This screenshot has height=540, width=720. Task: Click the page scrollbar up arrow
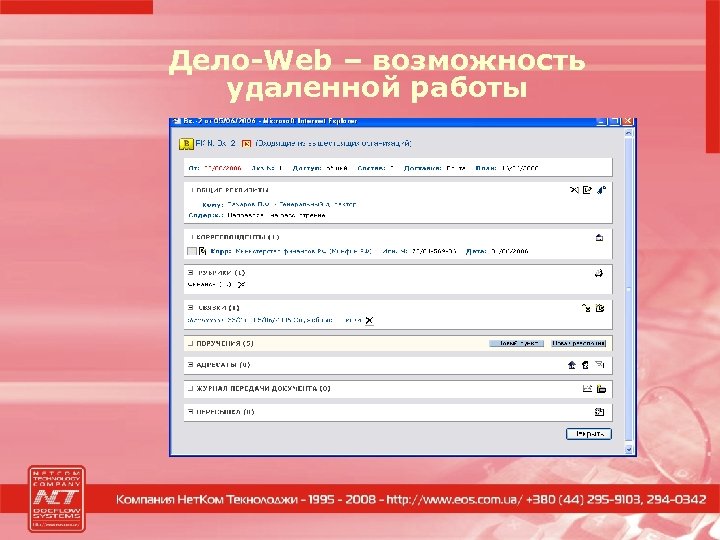point(629,133)
